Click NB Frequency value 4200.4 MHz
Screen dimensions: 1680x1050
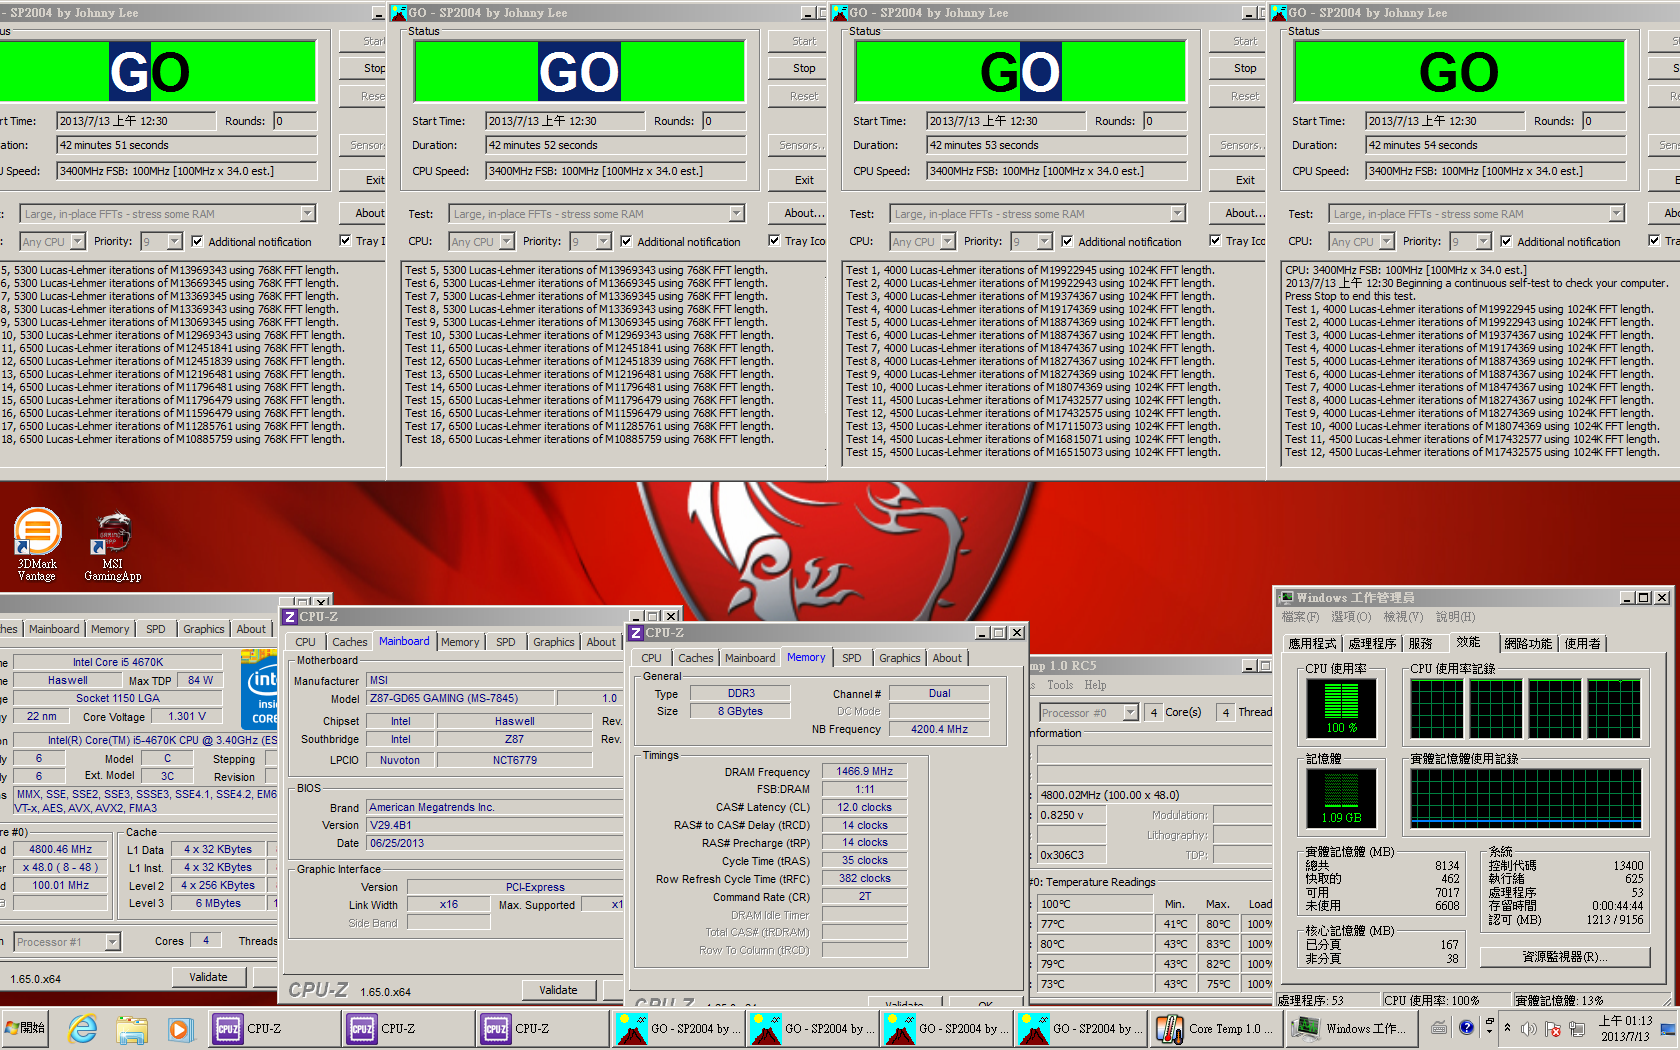[939, 729]
